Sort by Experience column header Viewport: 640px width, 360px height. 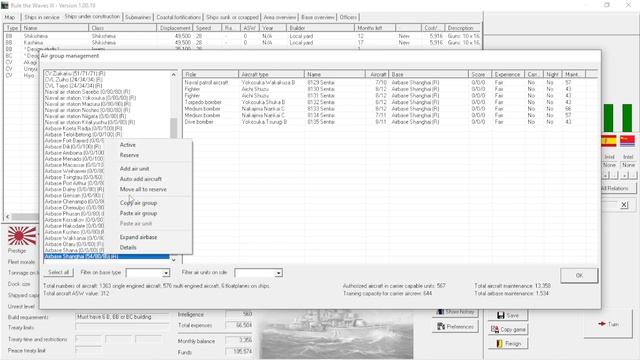508,74
